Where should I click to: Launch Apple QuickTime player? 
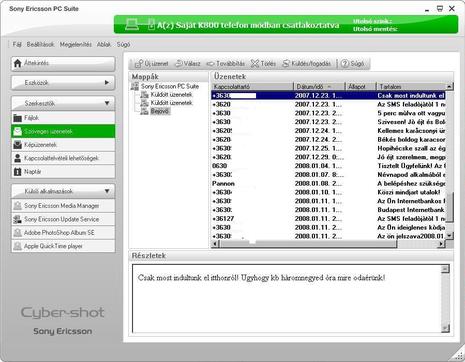pyautogui.click(x=63, y=246)
